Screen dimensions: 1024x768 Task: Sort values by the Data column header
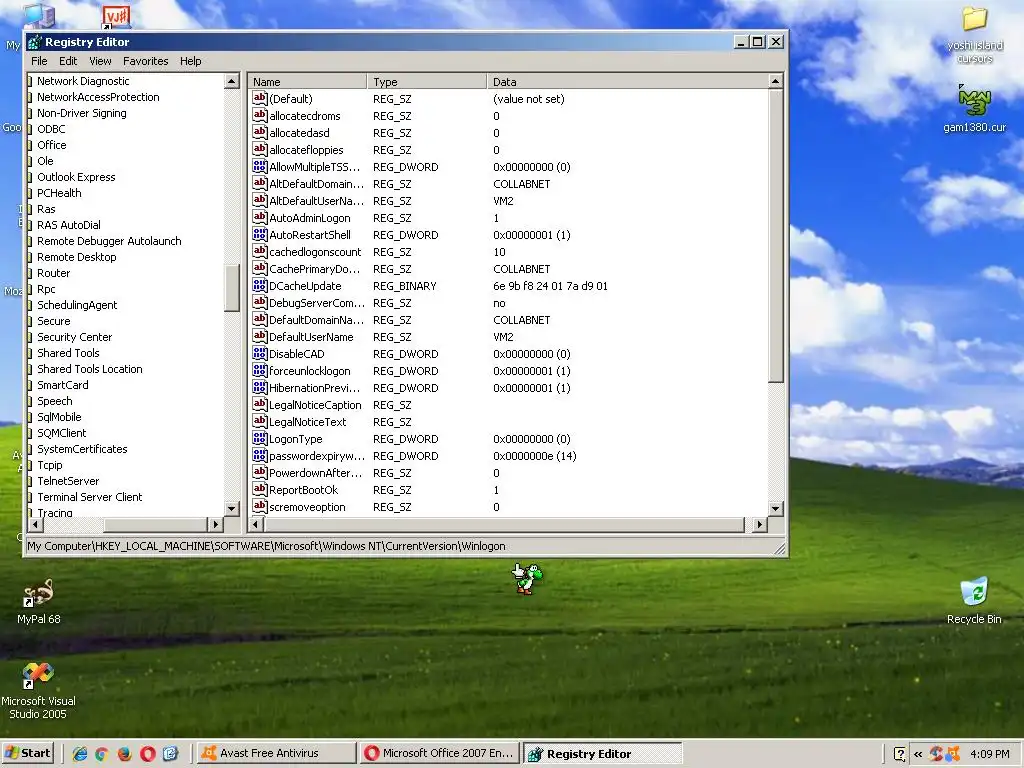[x=627, y=82]
